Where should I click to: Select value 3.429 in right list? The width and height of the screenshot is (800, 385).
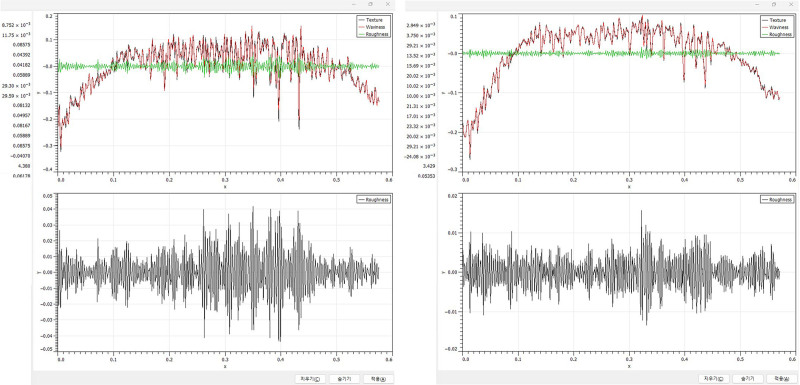click(430, 166)
